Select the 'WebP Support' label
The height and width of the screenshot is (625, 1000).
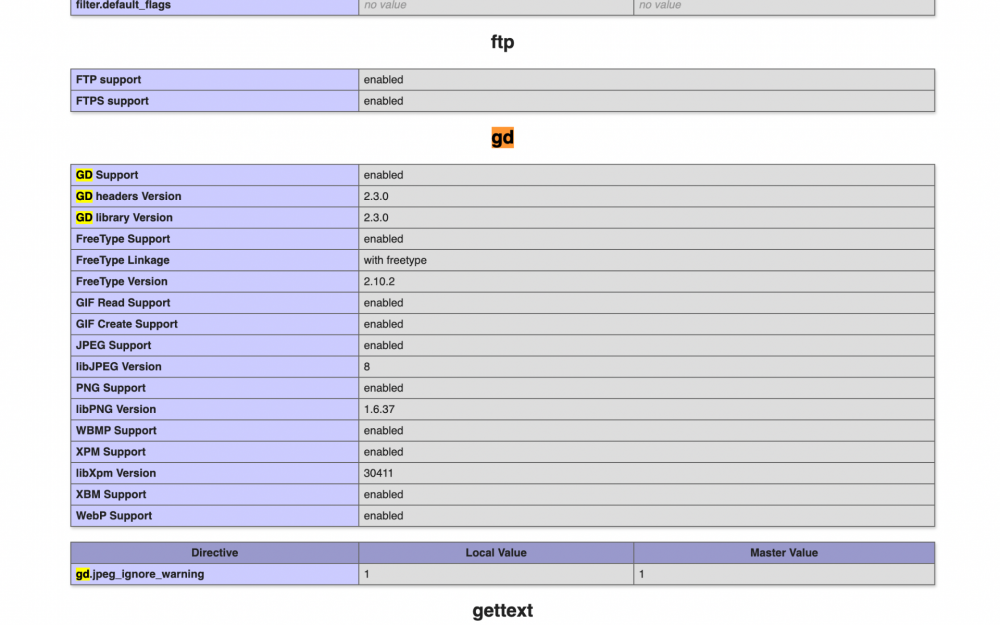coord(114,516)
